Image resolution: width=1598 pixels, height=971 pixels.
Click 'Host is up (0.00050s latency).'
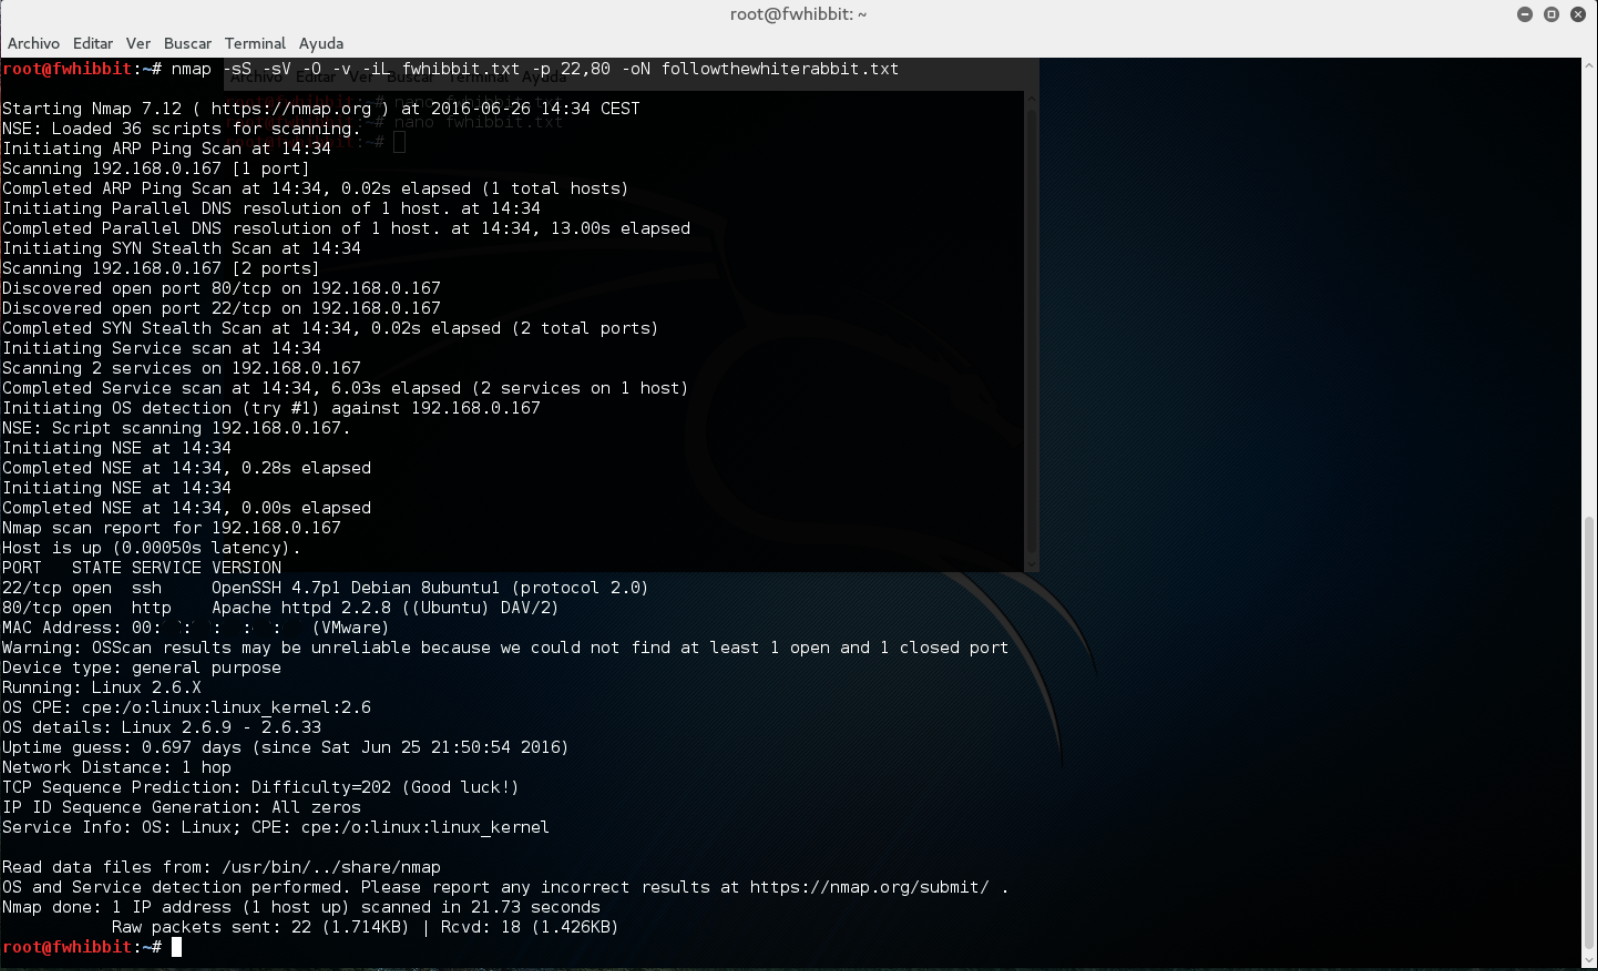coord(151,548)
